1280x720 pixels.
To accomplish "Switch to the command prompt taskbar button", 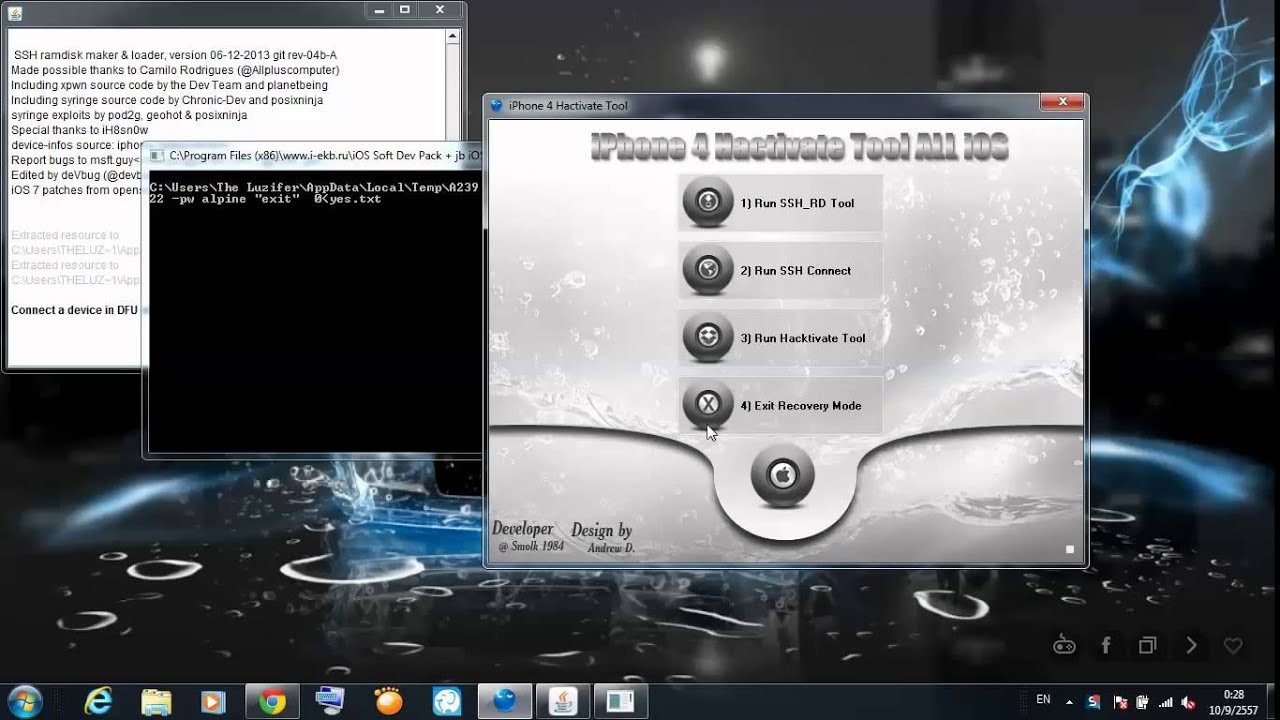I will coord(622,701).
